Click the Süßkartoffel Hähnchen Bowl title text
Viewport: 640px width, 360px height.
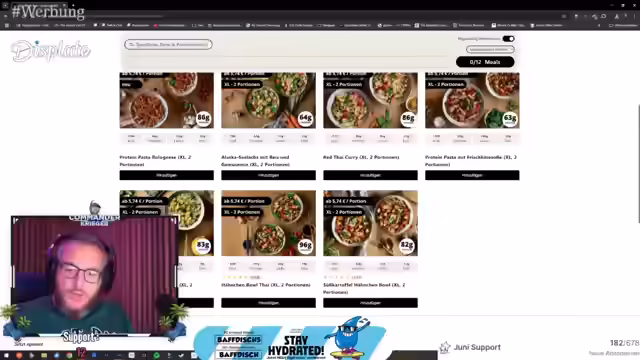pos(364,288)
